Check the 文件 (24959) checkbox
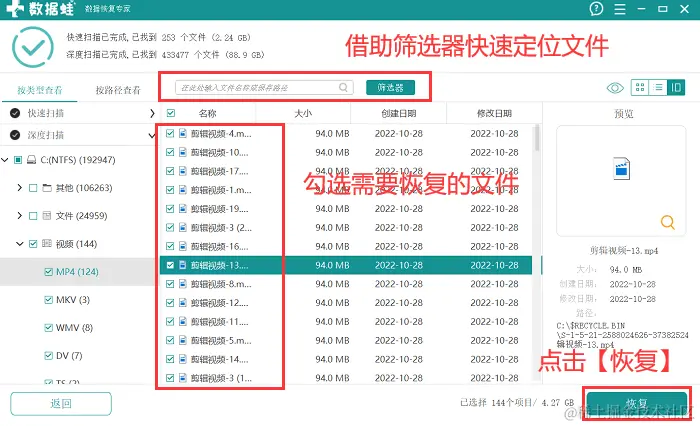Viewport: 700px width, 426px height. (x=33, y=216)
